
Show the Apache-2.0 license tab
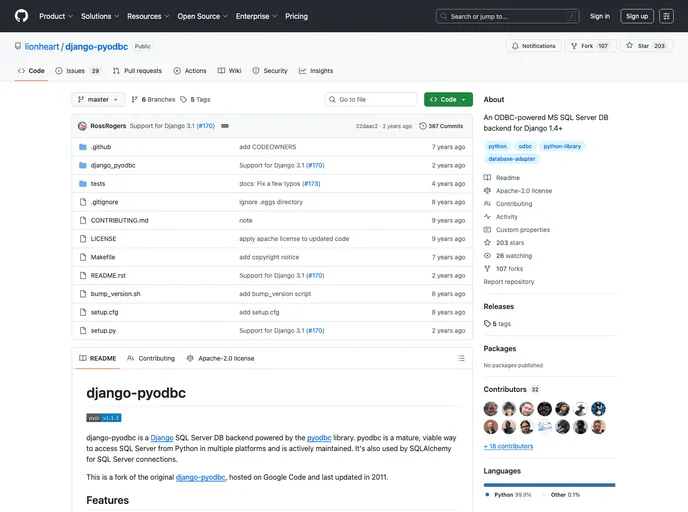pos(220,358)
